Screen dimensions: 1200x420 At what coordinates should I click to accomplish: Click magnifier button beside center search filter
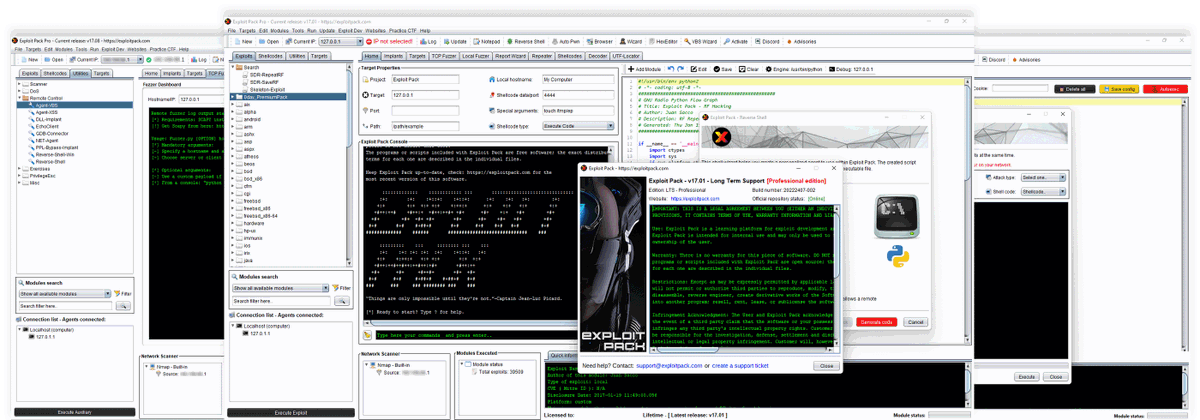(344, 301)
